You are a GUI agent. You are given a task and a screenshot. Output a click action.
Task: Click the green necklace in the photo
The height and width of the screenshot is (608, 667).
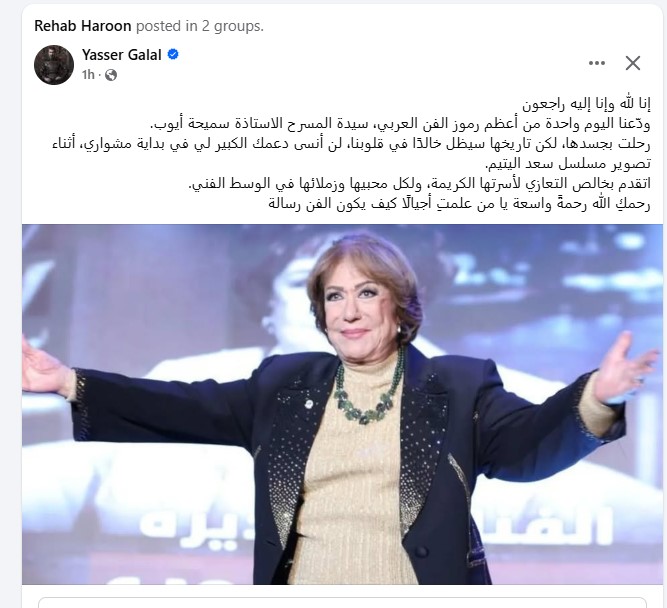click(x=367, y=394)
